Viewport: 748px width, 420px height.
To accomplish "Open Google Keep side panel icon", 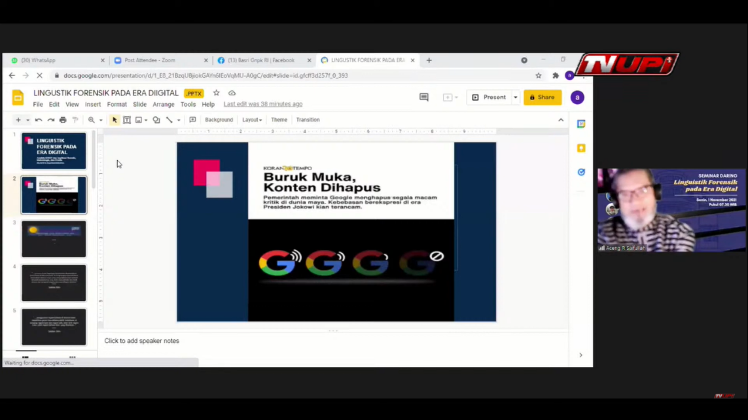I will point(581,148).
